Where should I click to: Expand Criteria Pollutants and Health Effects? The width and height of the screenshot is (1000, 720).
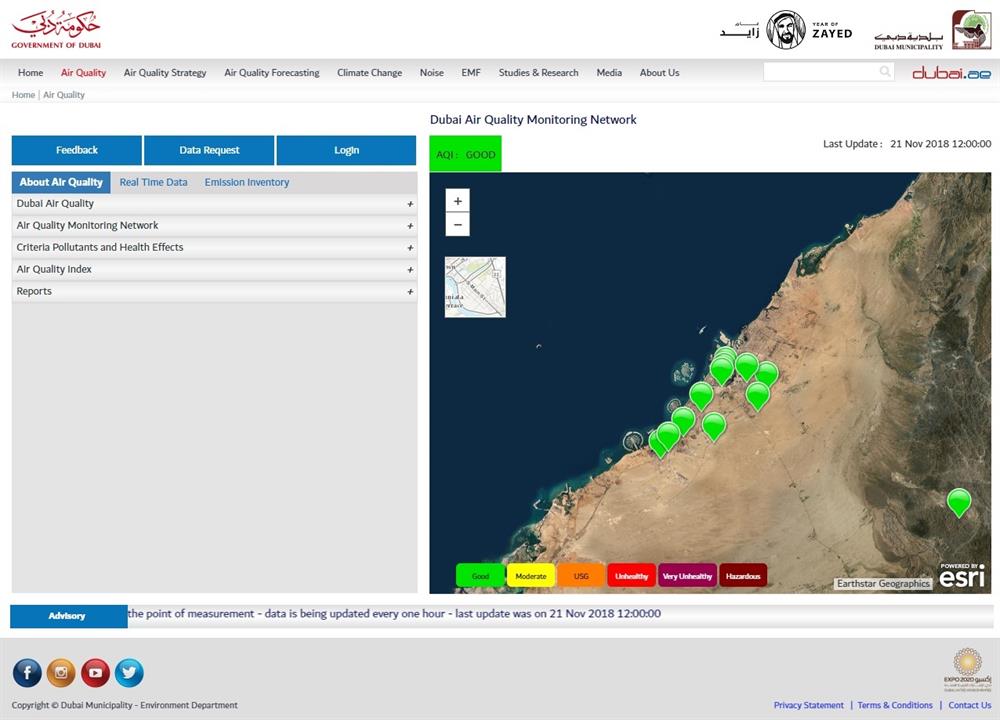[x=214, y=247]
